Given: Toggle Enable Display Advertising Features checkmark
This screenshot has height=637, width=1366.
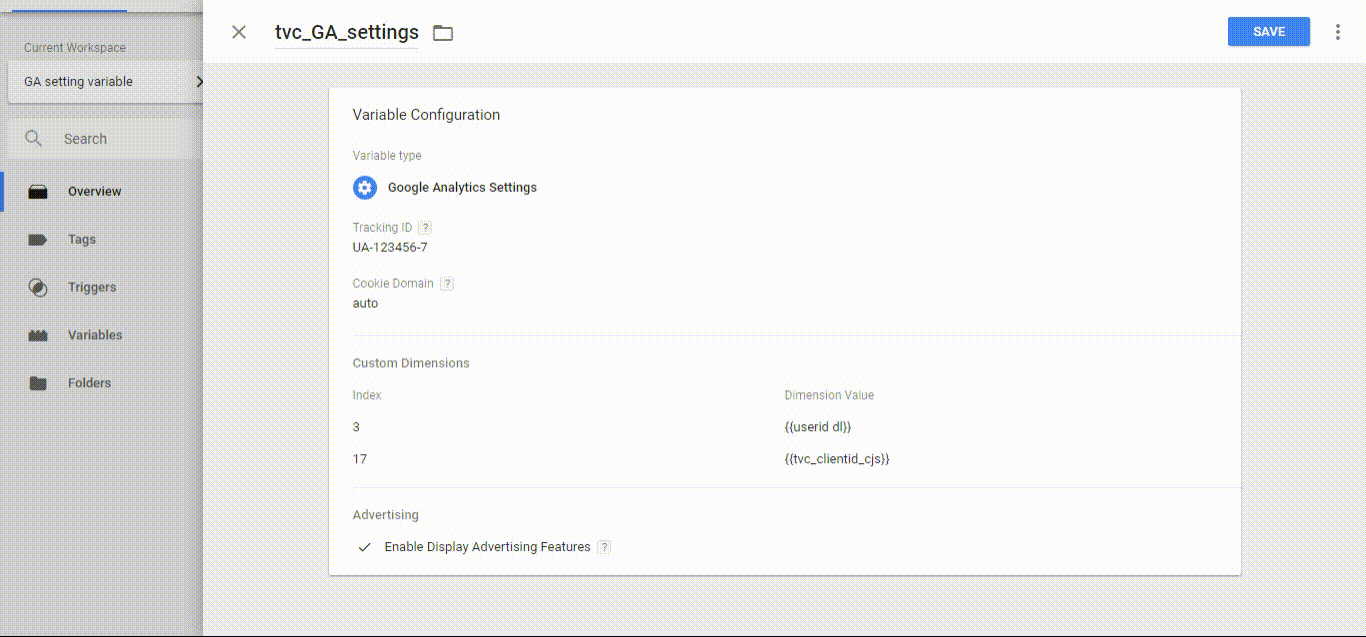Looking at the screenshot, I should [365, 547].
